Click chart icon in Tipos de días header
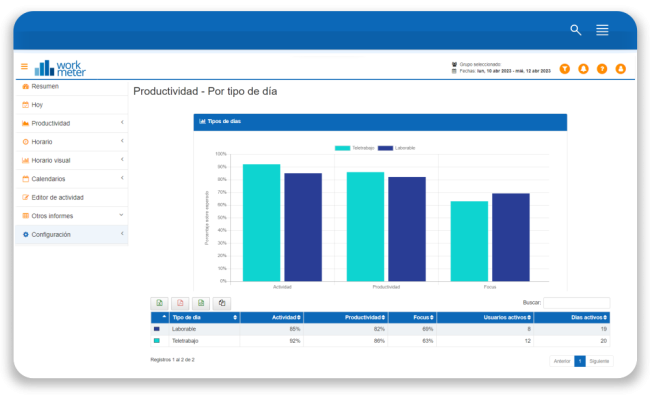The width and height of the screenshot is (650, 395). tap(202, 121)
